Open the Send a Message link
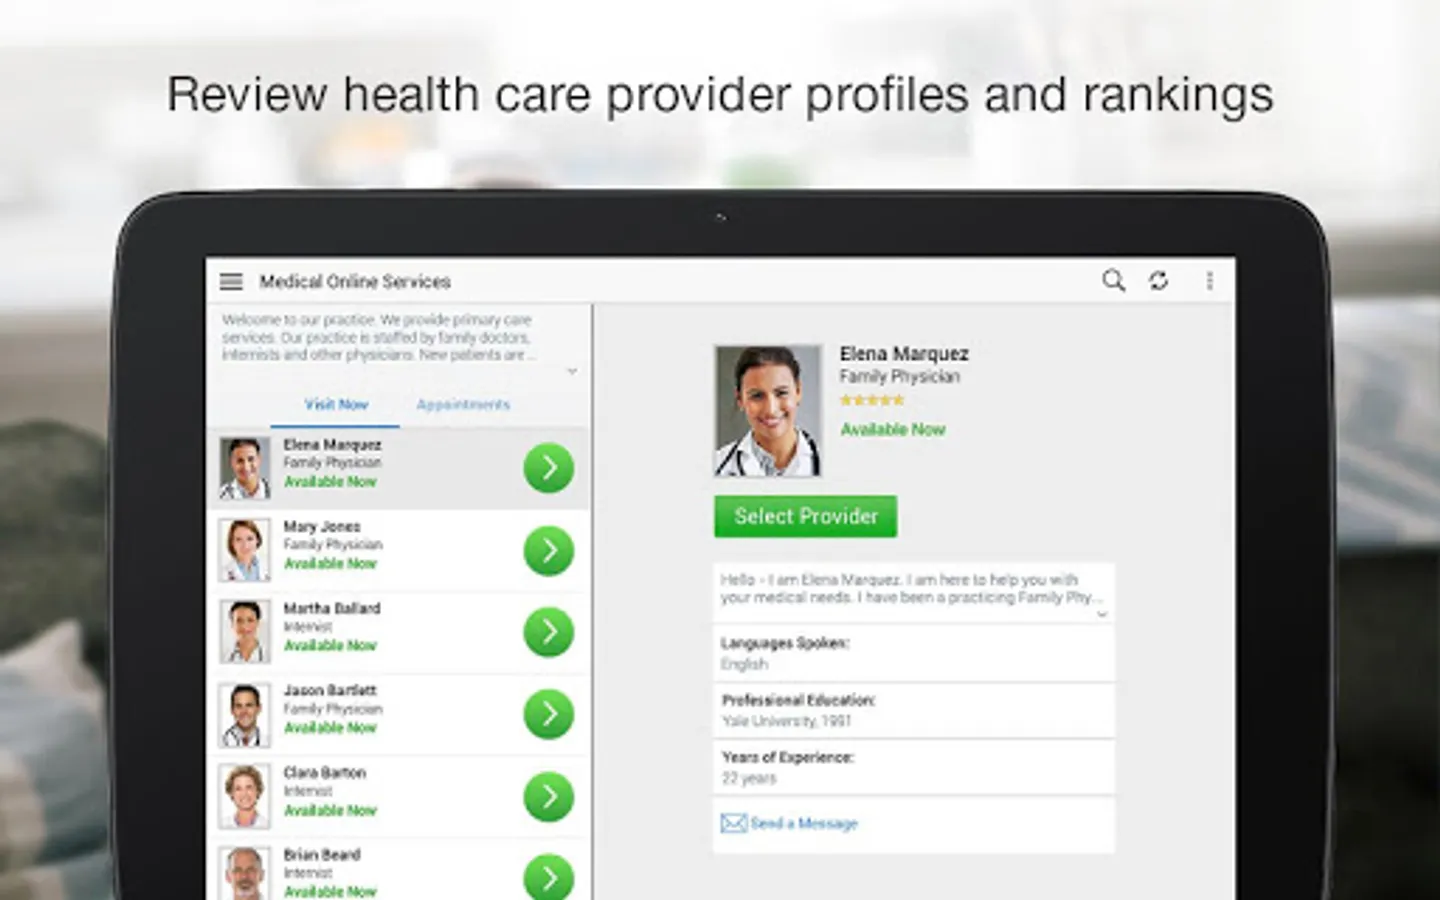The height and width of the screenshot is (900, 1440). (804, 824)
